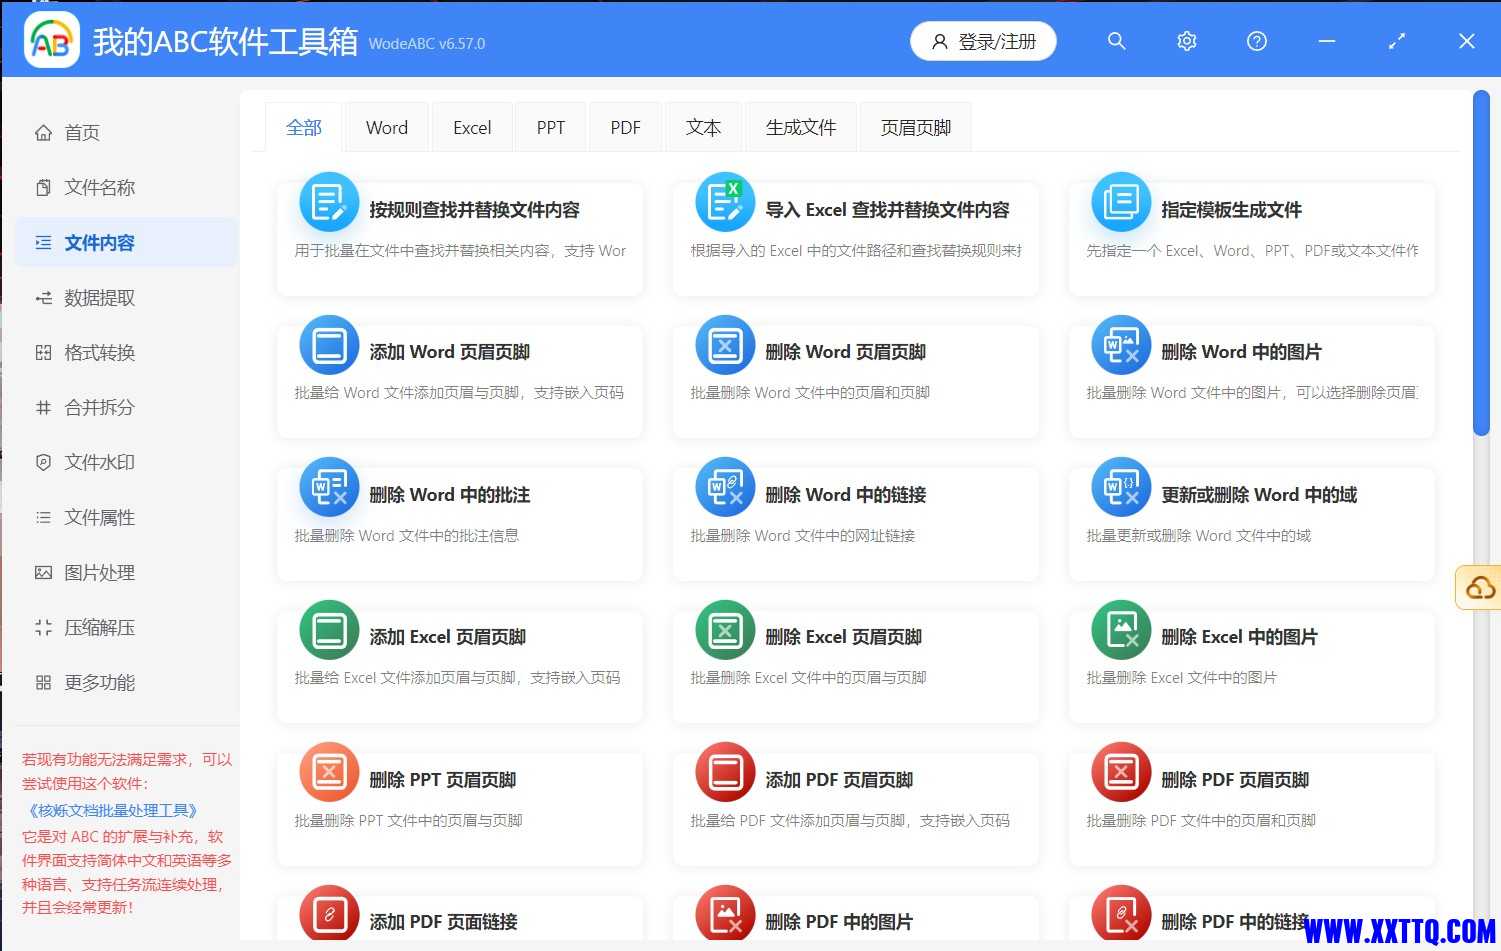This screenshot has width=1501, height=951.
Task: Switch to the 全部 tab
Action: (x=304, y=127)
